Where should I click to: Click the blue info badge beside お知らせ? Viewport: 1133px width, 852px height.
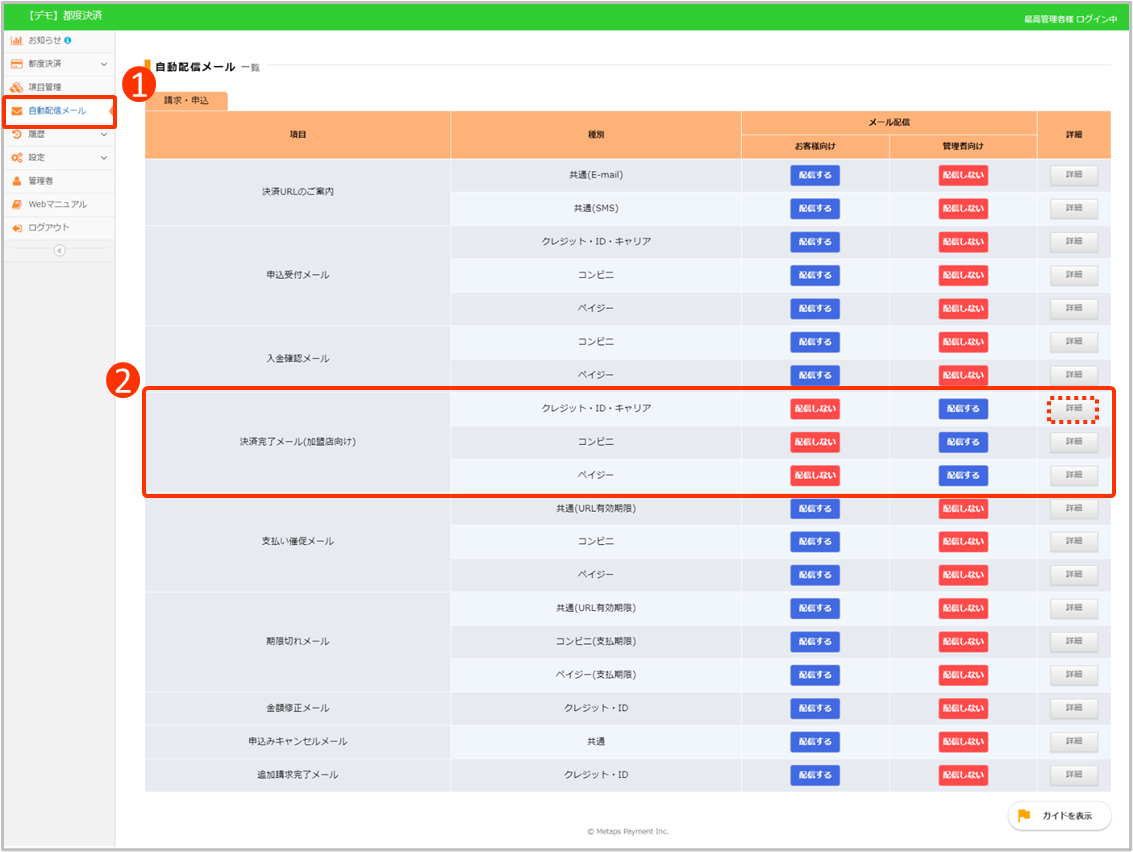pyautogui.click(x=68, y=40)
